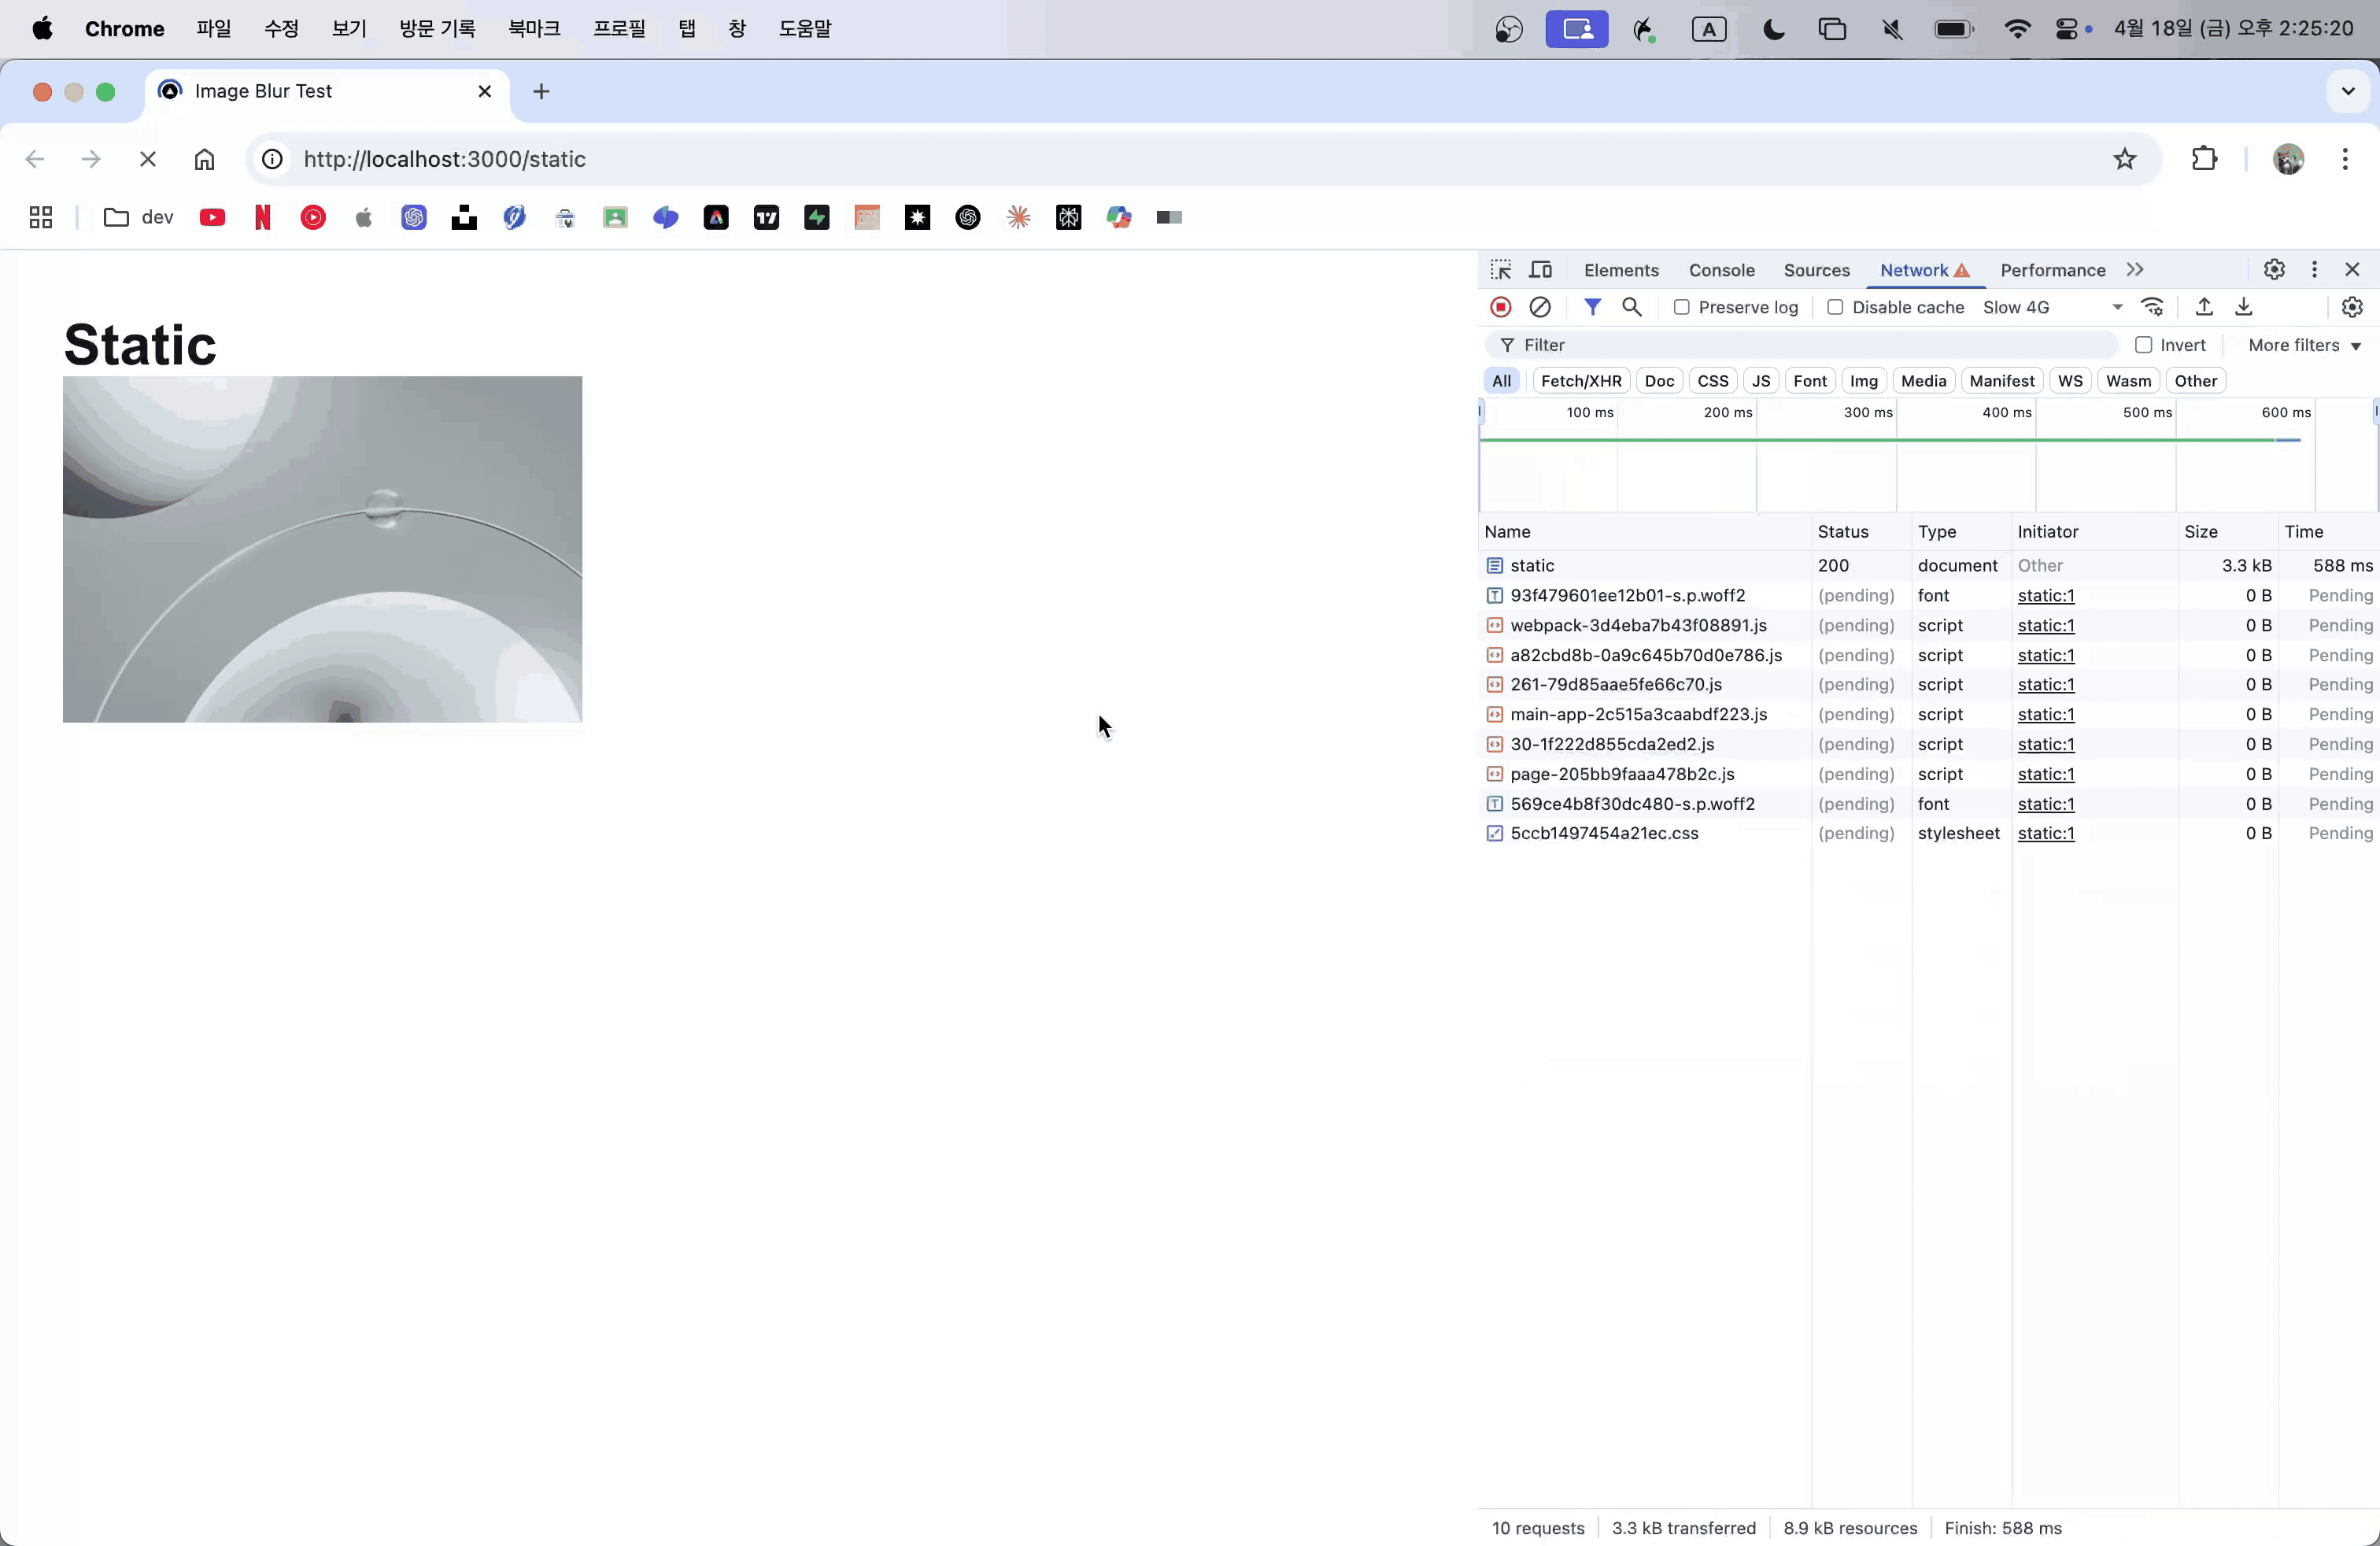This screenshot has height=1546, width=2380.
Task: Click the stop recording network log icon
Action: tap(1500, 307)
